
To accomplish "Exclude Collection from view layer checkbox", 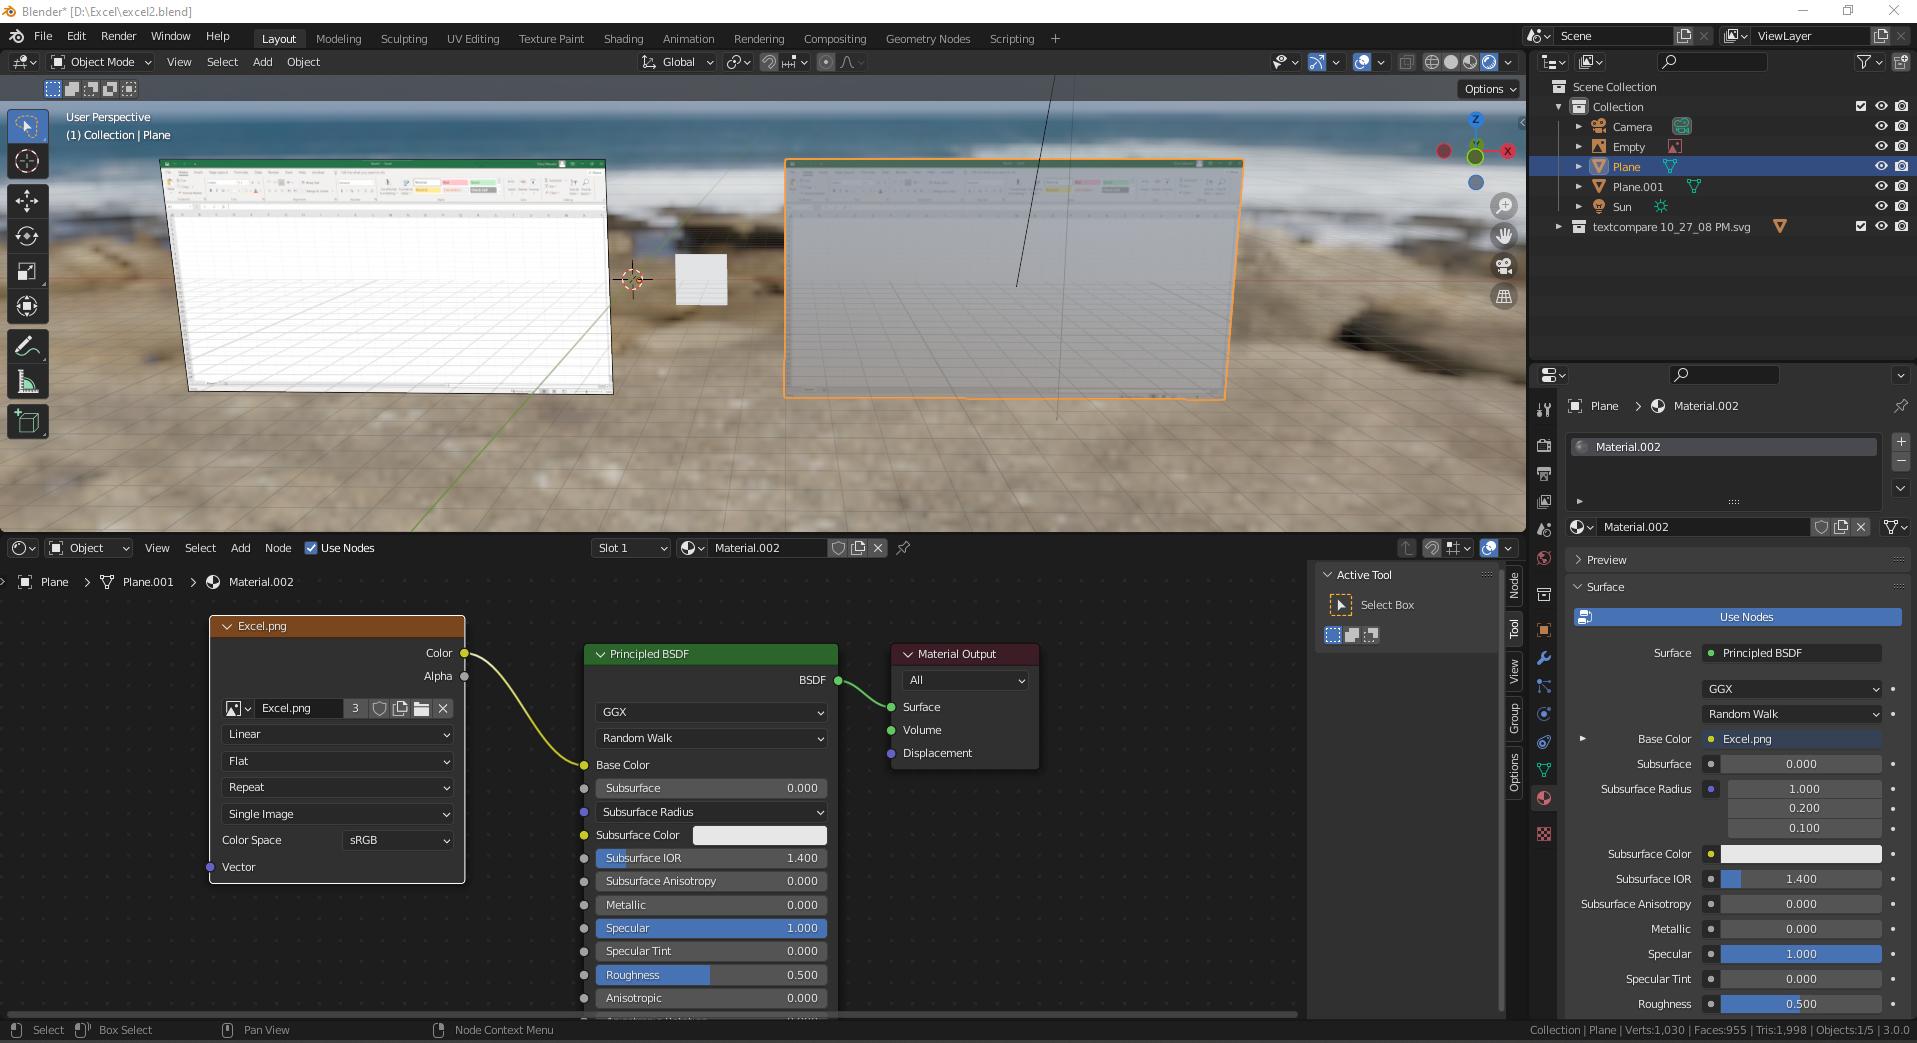I will pyautogui.click(x=1861, y=107).
